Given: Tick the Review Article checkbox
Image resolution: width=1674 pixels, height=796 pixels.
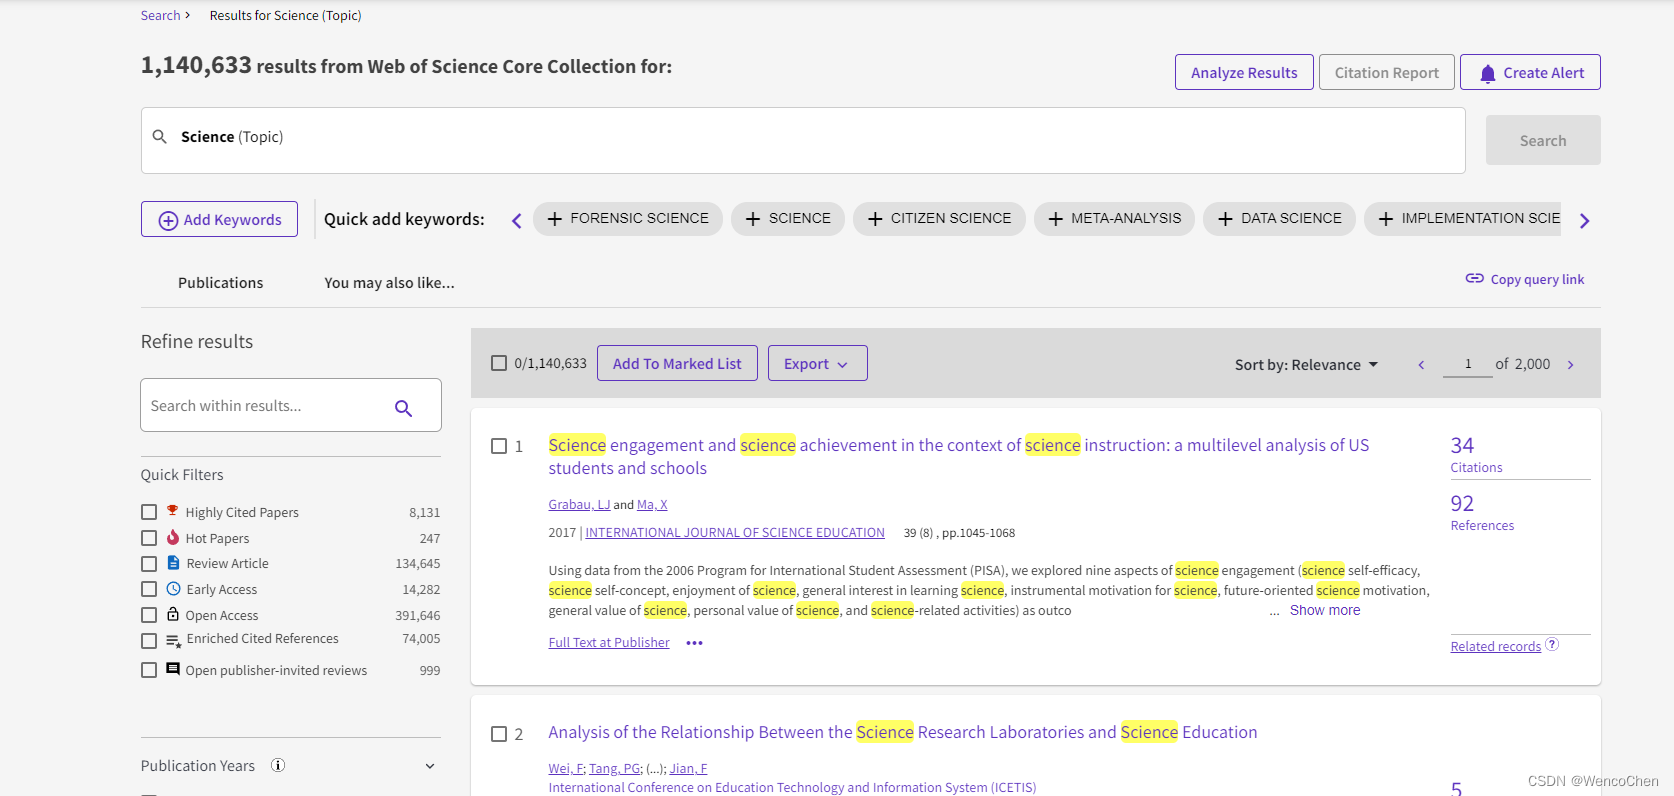Looking at the screenshot, I should (x=149, y=564).
